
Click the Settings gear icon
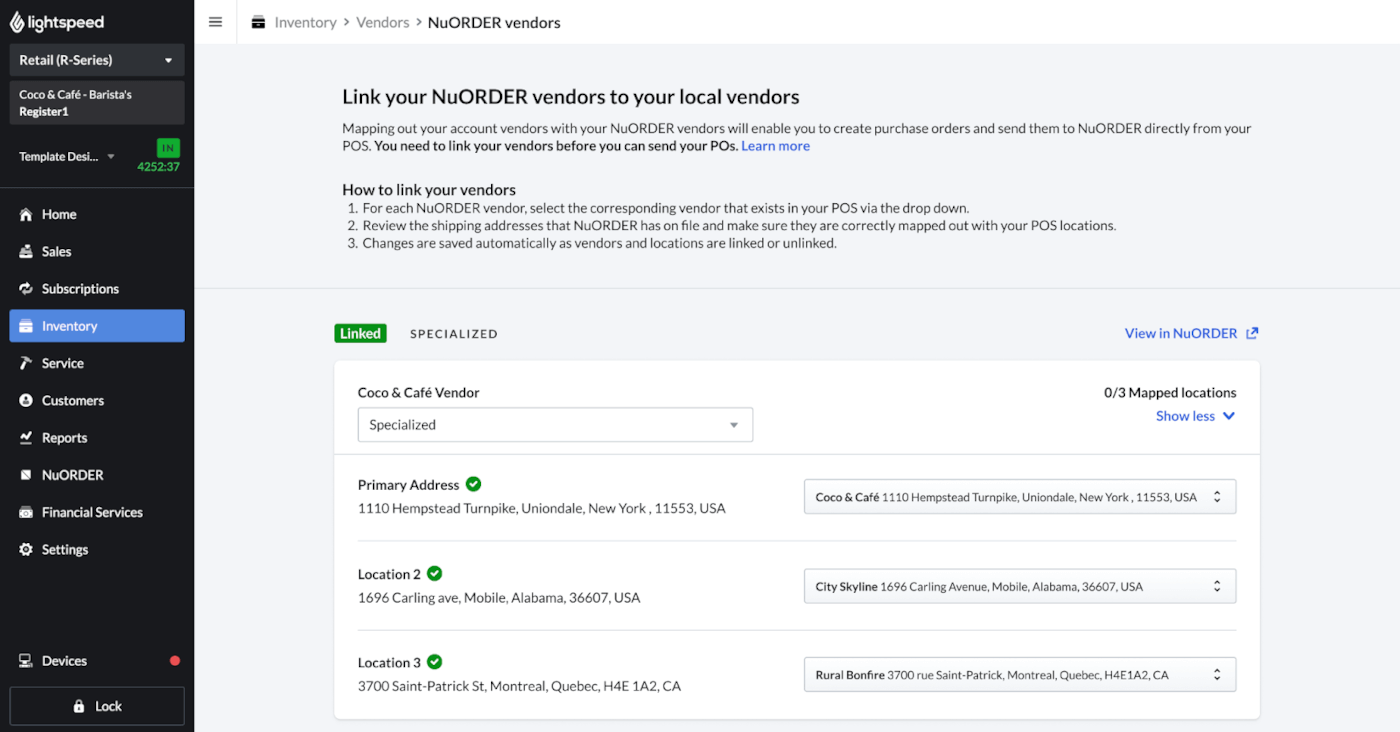click(x=26, y=549)
